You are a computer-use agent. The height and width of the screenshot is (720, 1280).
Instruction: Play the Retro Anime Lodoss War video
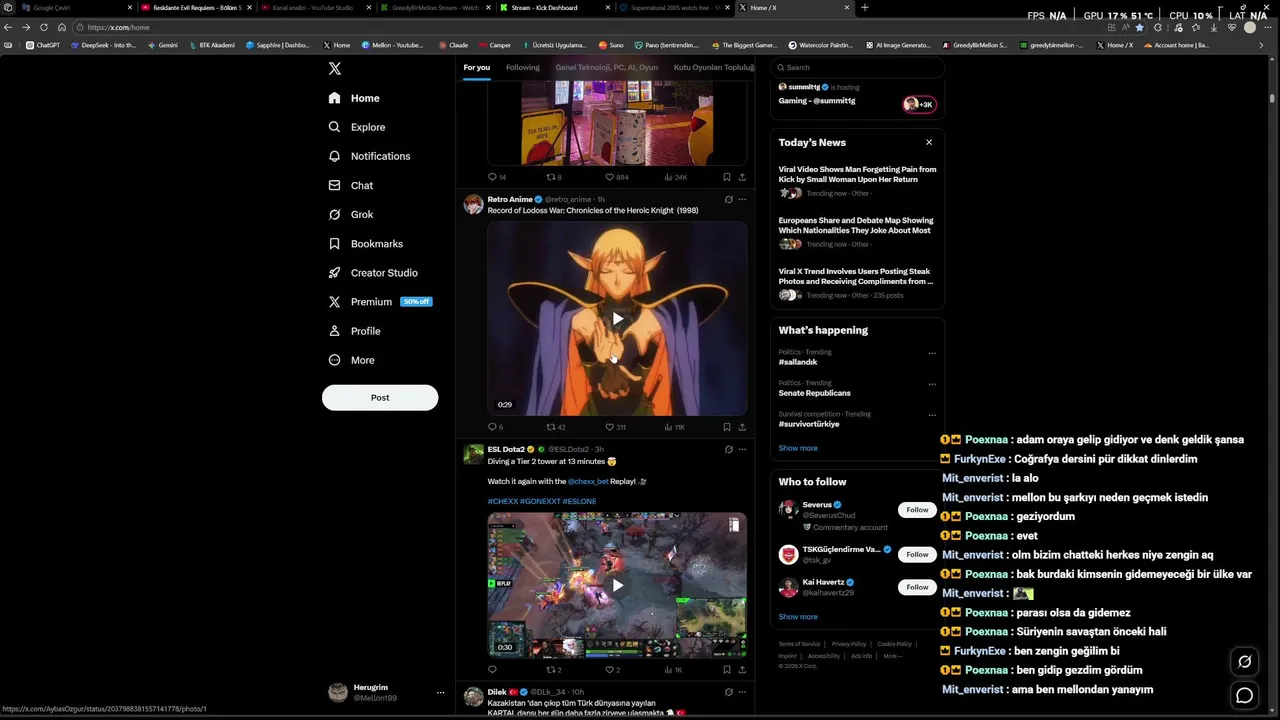coord(617,318)
